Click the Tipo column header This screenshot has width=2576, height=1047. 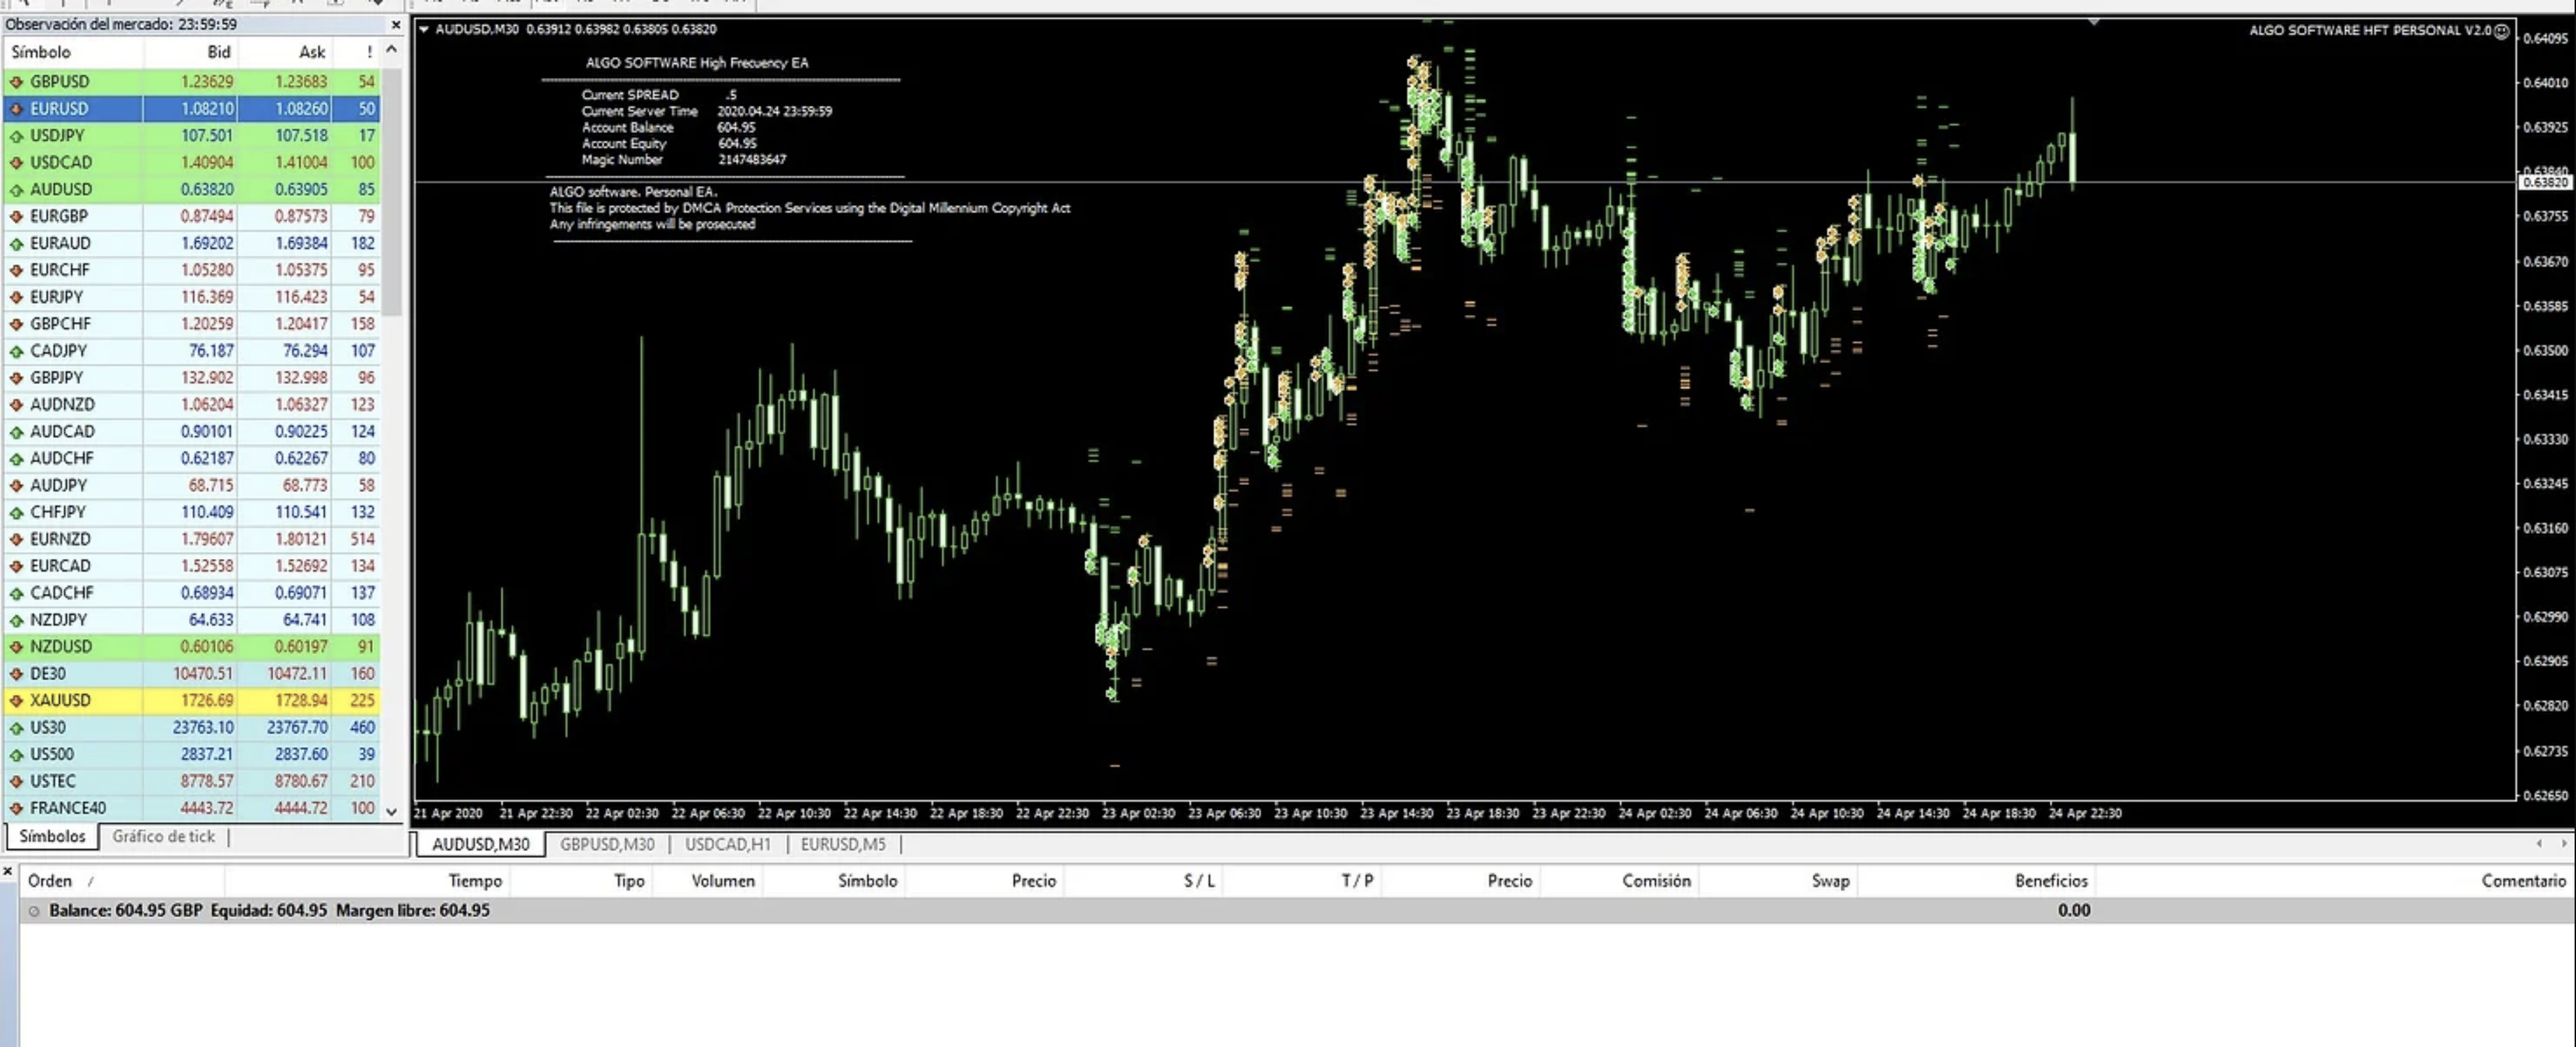pyautogui.click(x=582, y=881)
